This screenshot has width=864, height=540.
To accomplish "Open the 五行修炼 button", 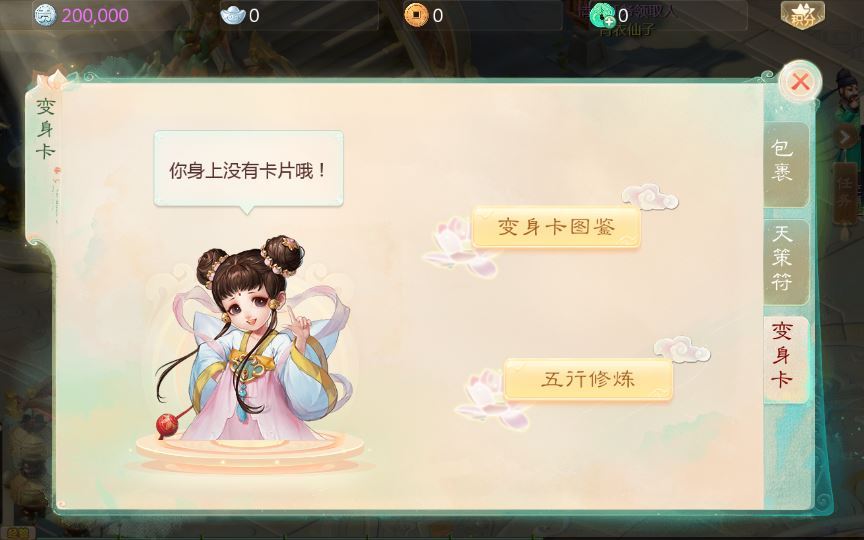I will click(x=588, y=379).
